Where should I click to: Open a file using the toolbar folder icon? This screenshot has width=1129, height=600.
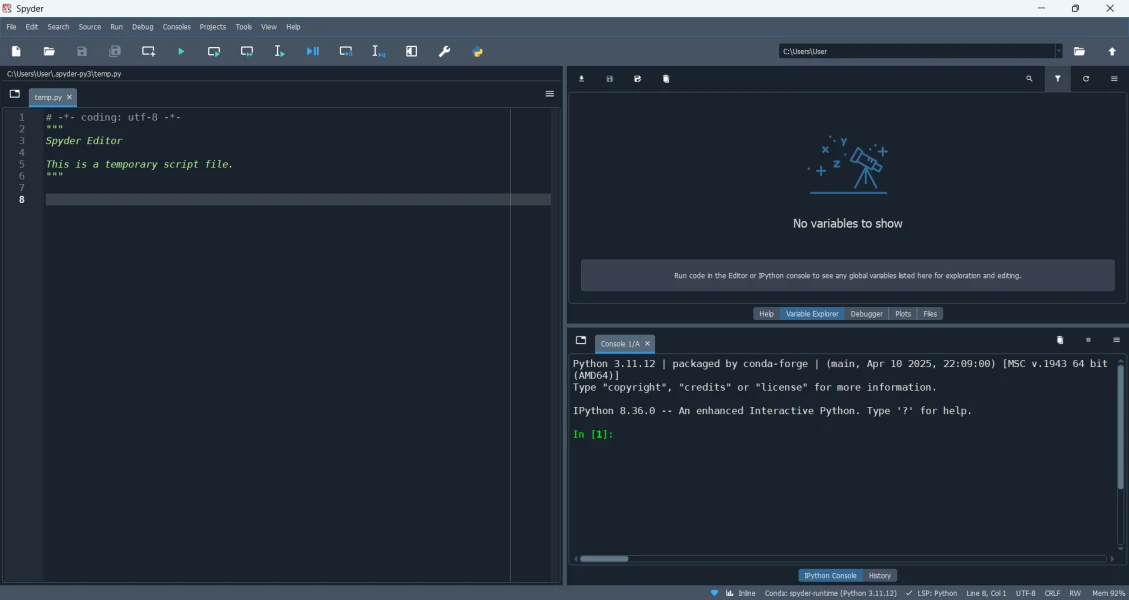[x=49, y=51]
